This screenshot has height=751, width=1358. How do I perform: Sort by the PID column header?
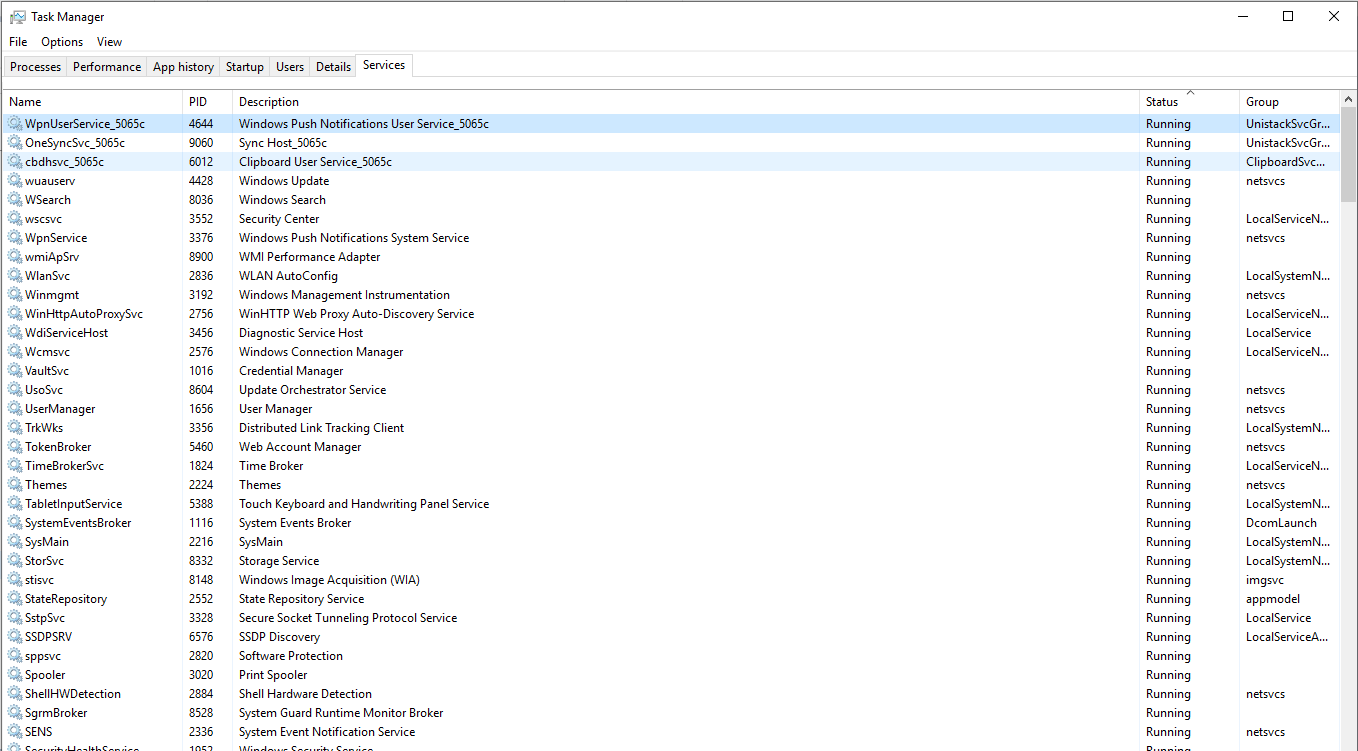coord(208,102)
